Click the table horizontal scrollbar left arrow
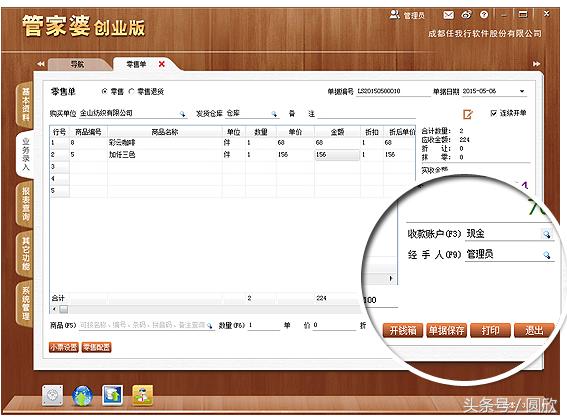 click(x=54, y=309)
